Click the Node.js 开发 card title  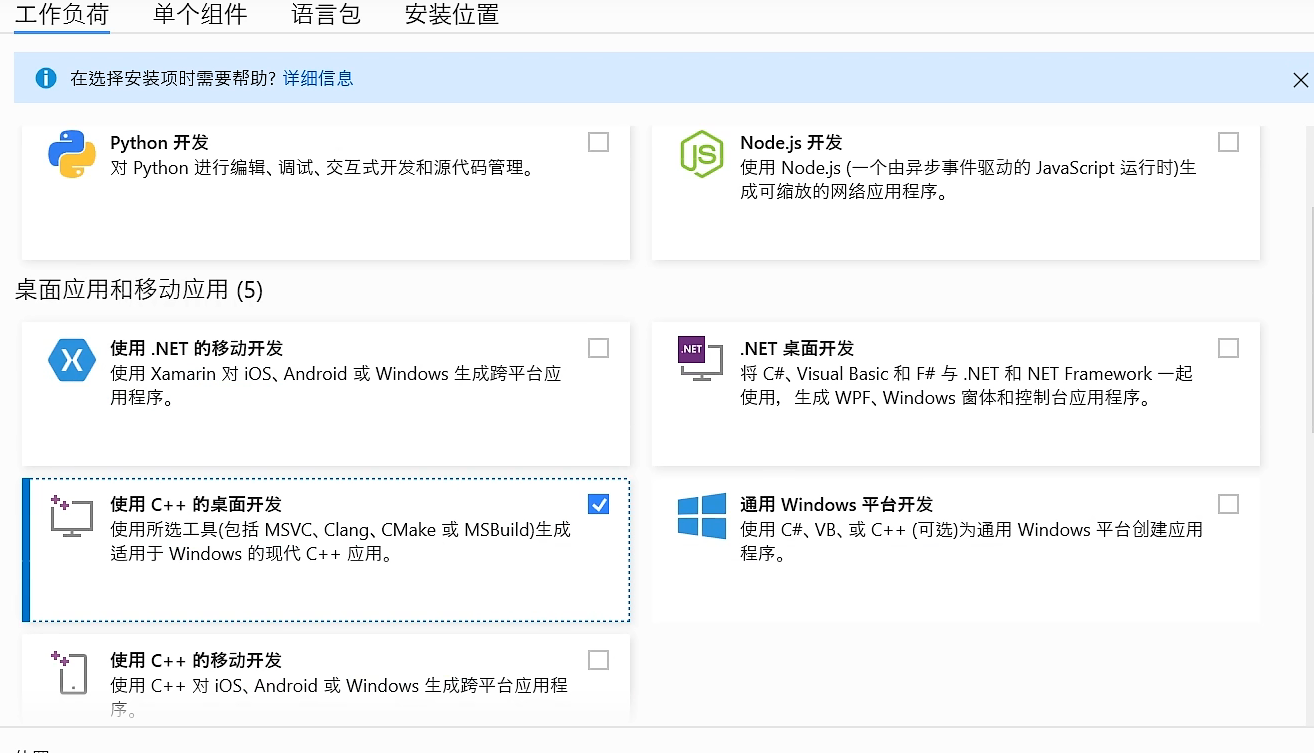click(x=791, y=142)
